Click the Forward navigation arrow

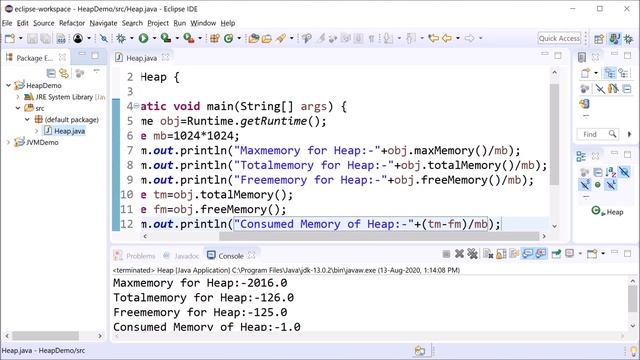click(x=469, y=38)
